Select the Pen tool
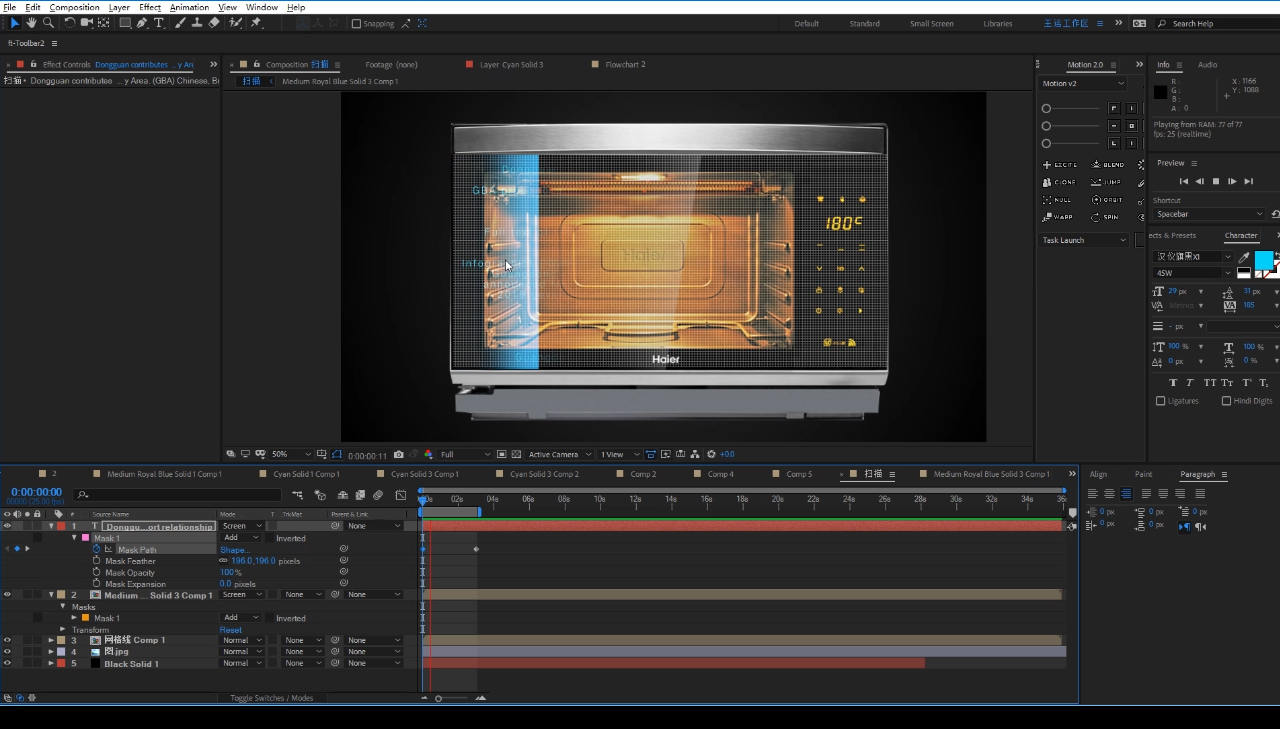Viewport: 1280px width, 729px height. 142,23
